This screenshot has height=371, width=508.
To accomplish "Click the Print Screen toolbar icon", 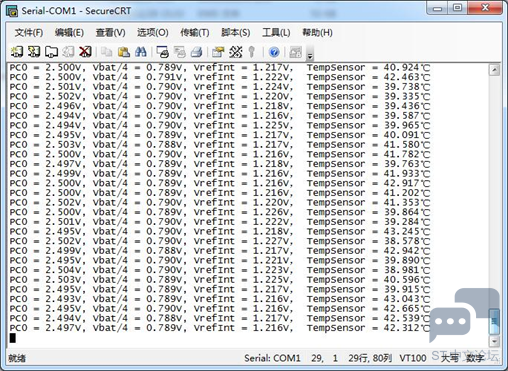I will [x=162, y=52].
